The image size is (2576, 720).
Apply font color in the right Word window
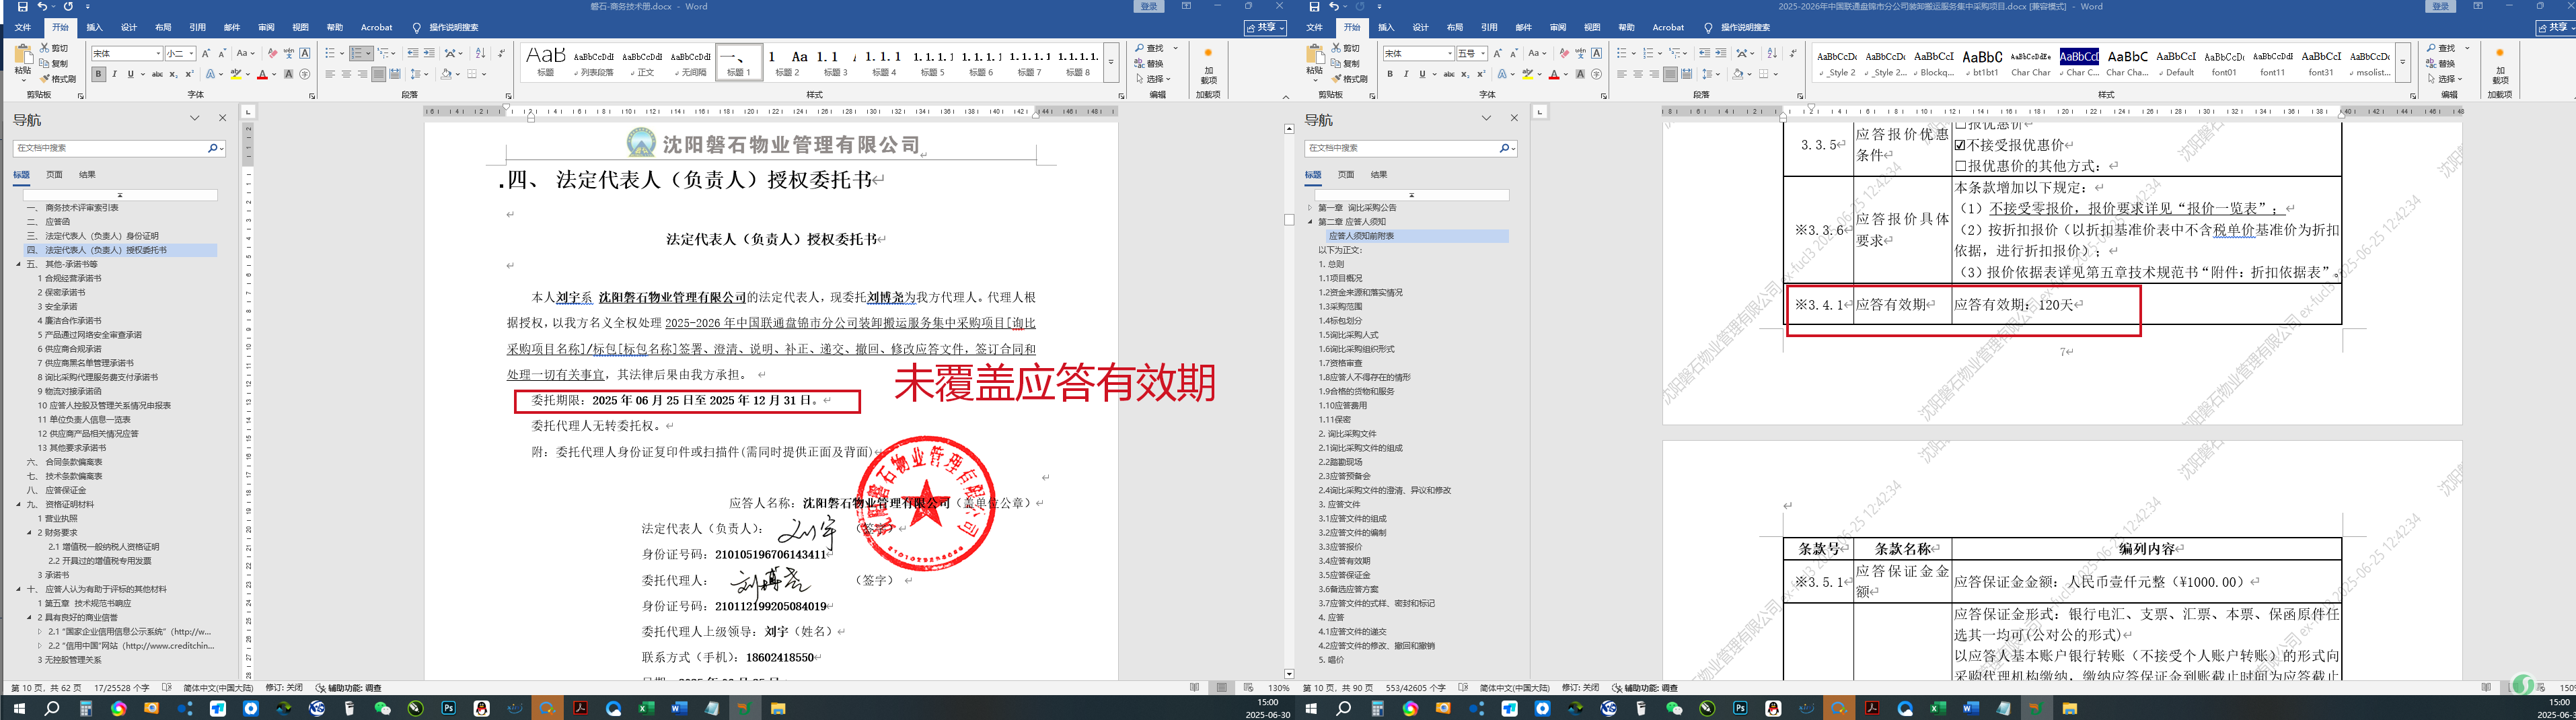tap(1554, 74)
